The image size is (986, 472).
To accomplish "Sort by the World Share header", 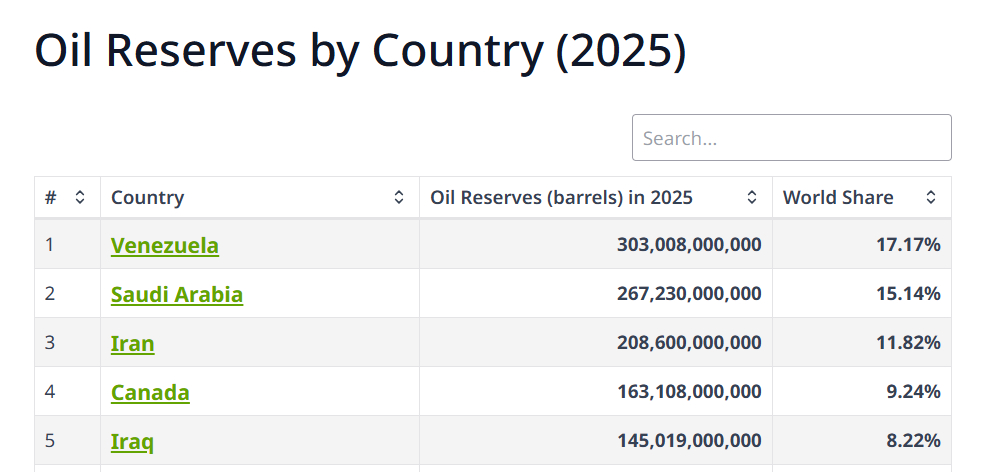I will [x=838, y=198].
